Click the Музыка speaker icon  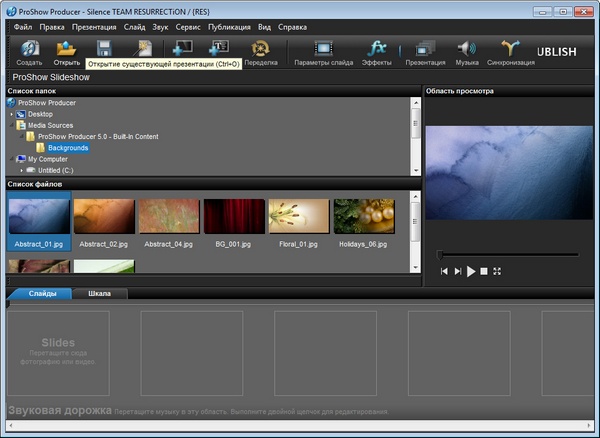pyautogui.click(x=467, y=50)
